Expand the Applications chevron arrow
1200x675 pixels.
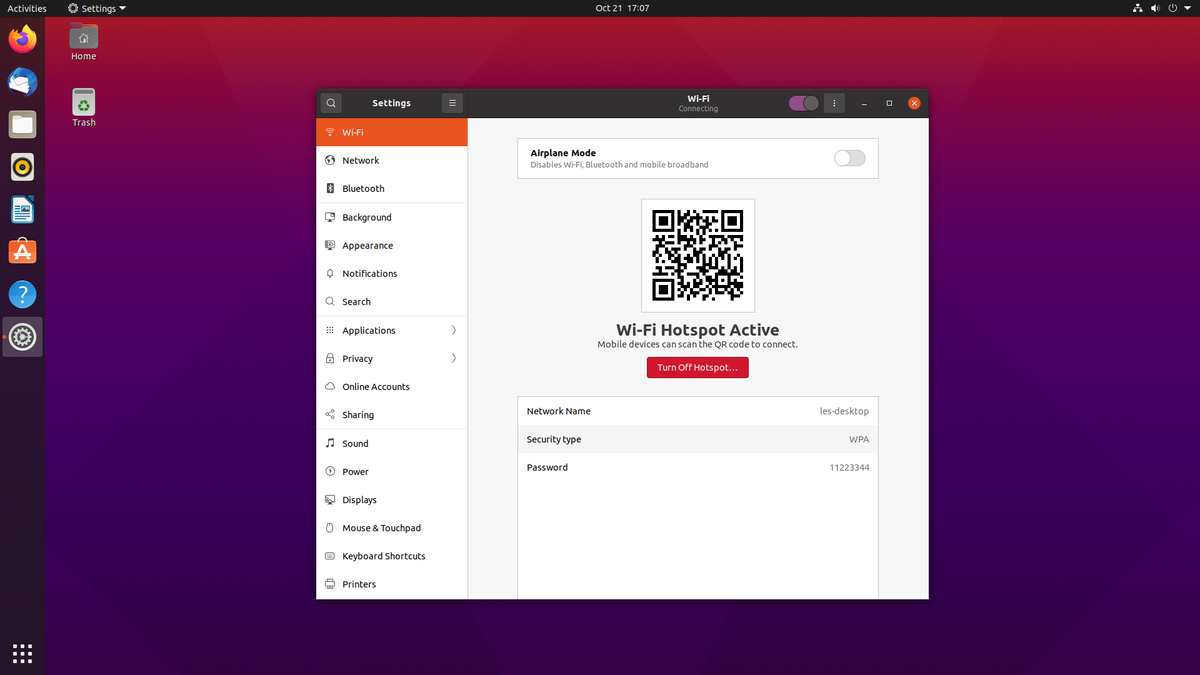pos(454,330)
